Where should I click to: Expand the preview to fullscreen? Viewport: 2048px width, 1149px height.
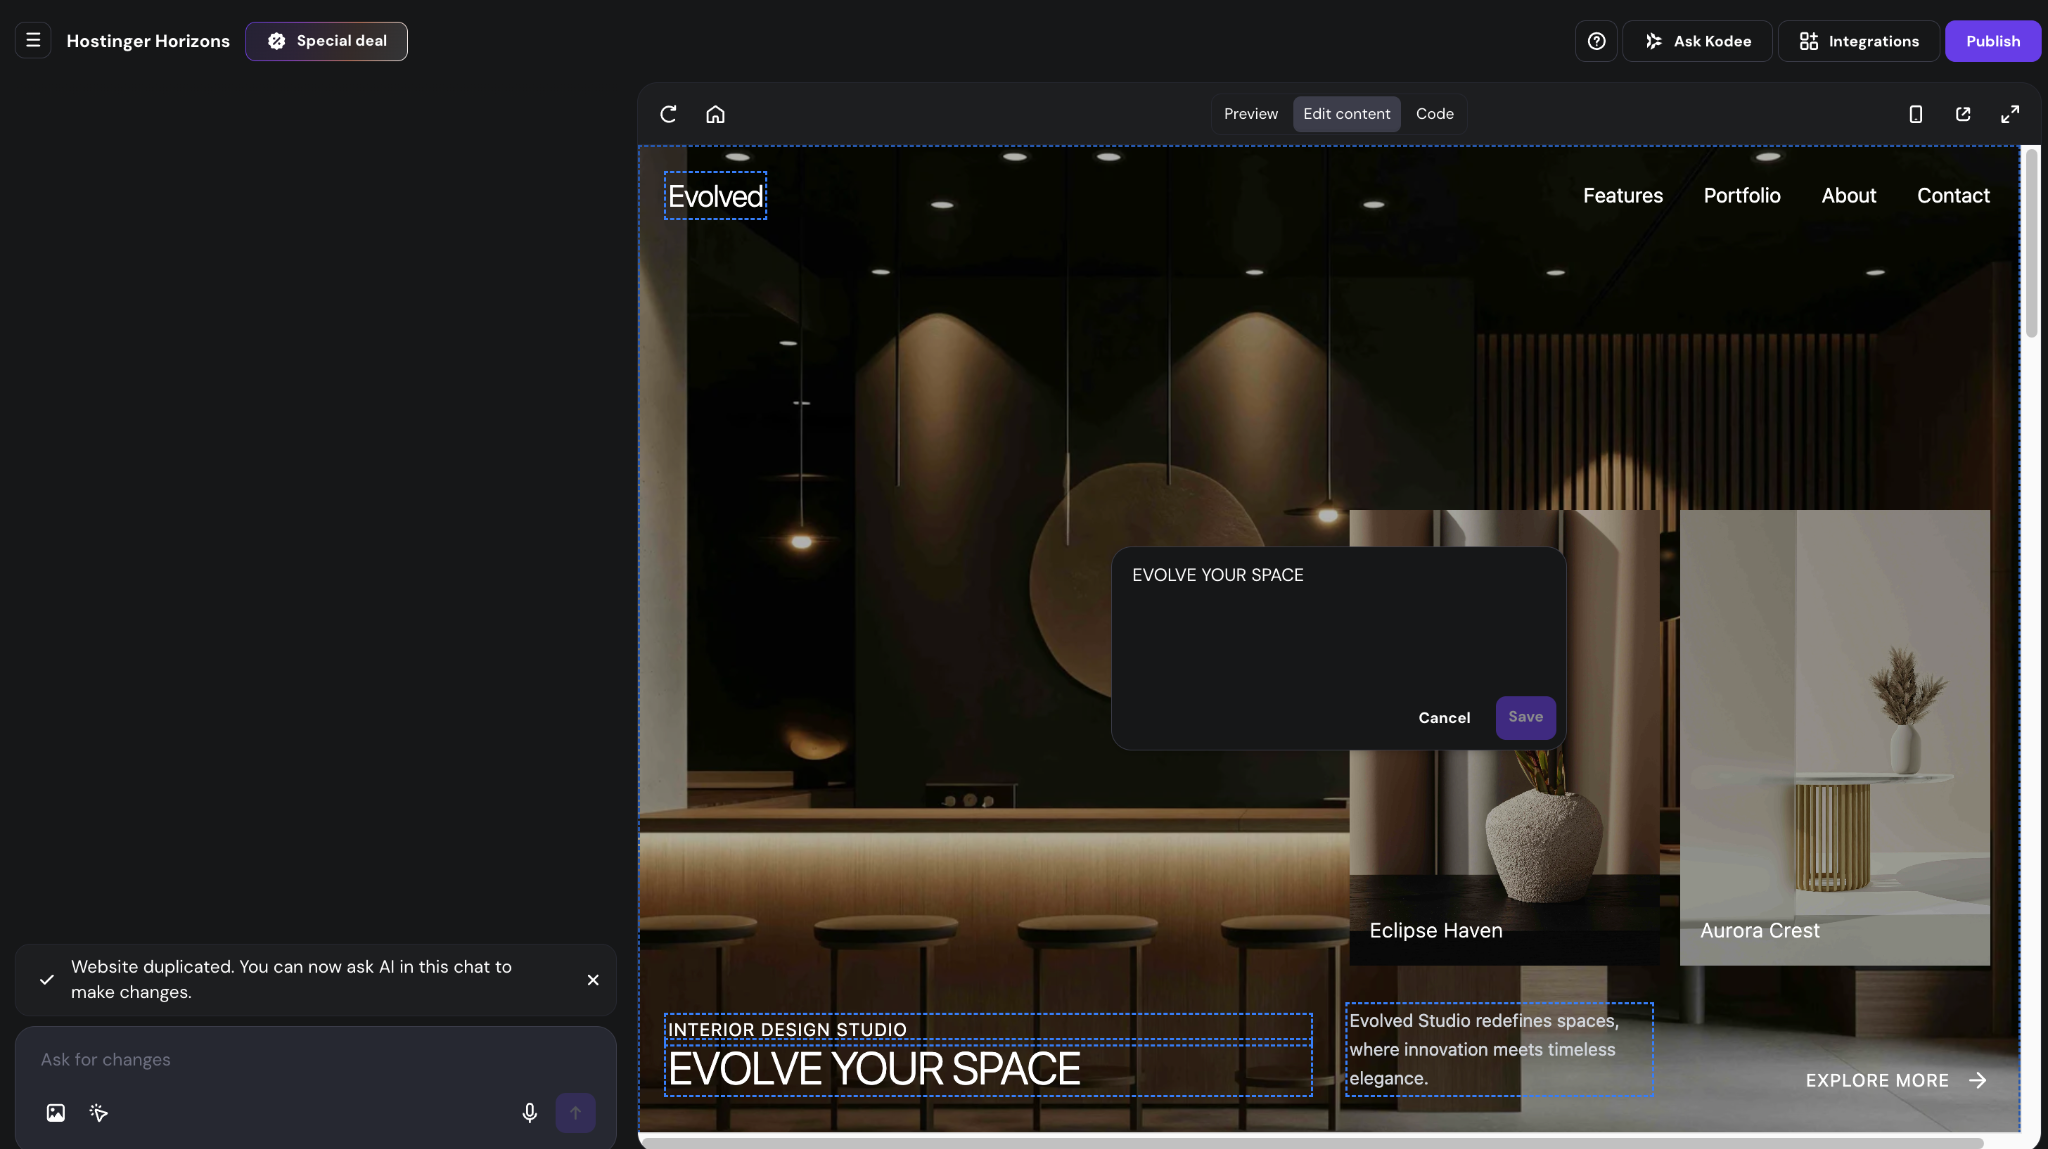(2011, 114)
